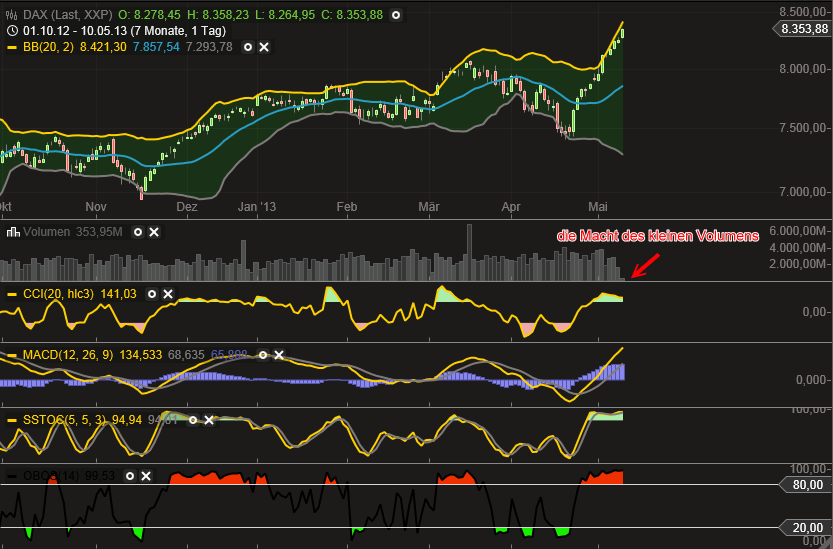Click the middle band value 7.857,54
This screenshot has height=549, width=833.
click(156, 47)
